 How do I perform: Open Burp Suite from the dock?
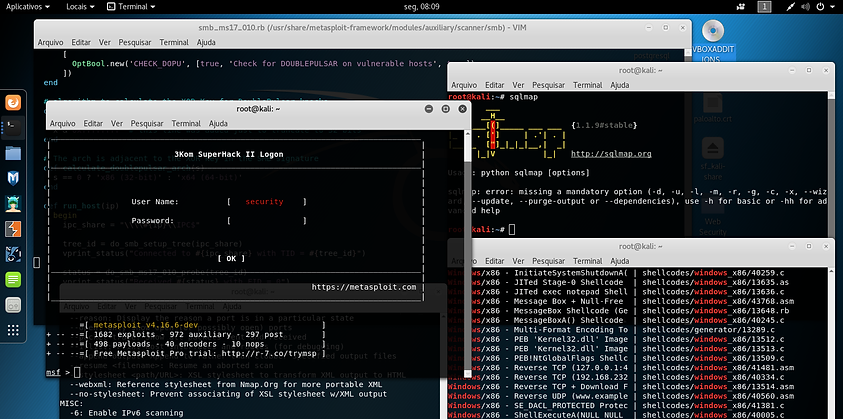13,229
